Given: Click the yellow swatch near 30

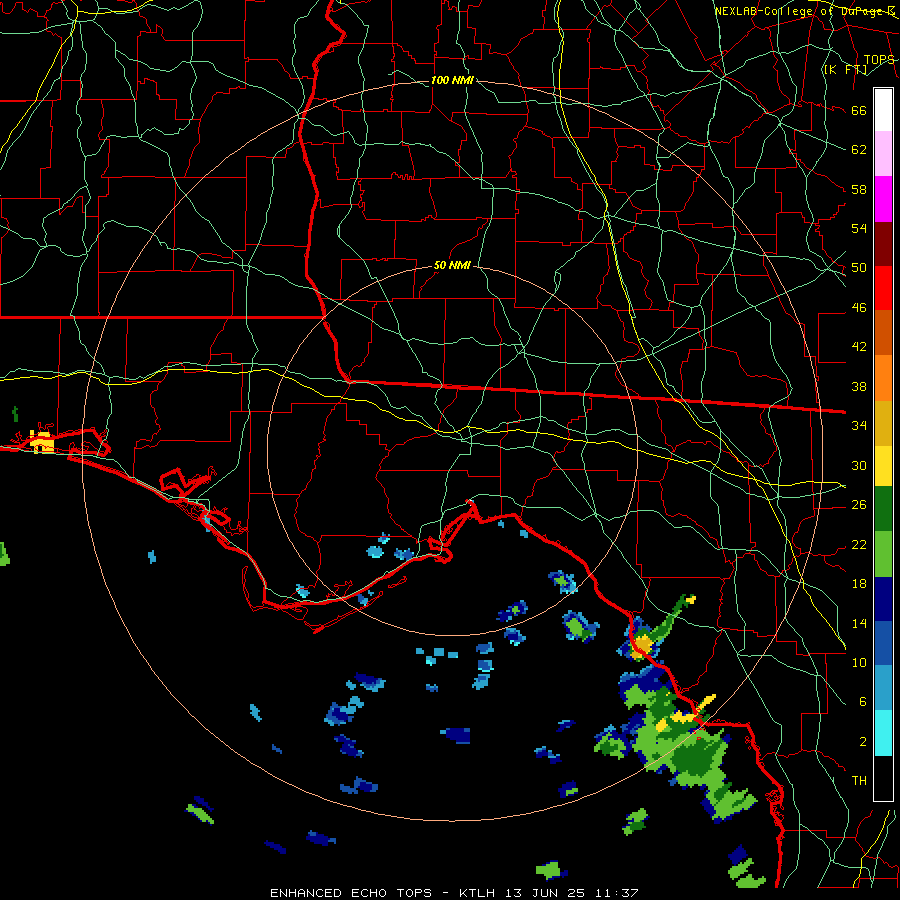Looking at the screenshot, I should 883,466.
